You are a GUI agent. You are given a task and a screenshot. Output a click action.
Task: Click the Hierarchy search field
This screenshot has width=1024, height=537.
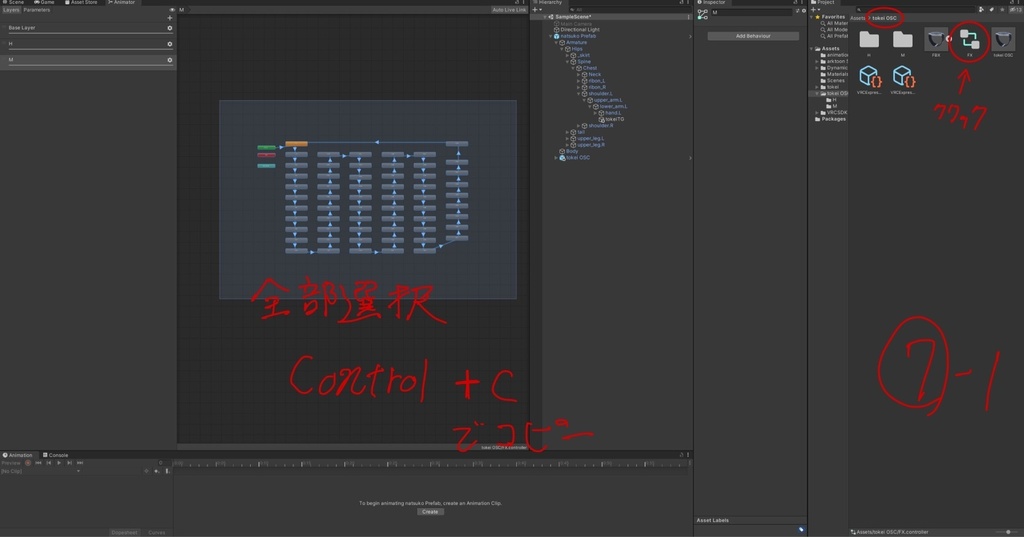[628, 10]
